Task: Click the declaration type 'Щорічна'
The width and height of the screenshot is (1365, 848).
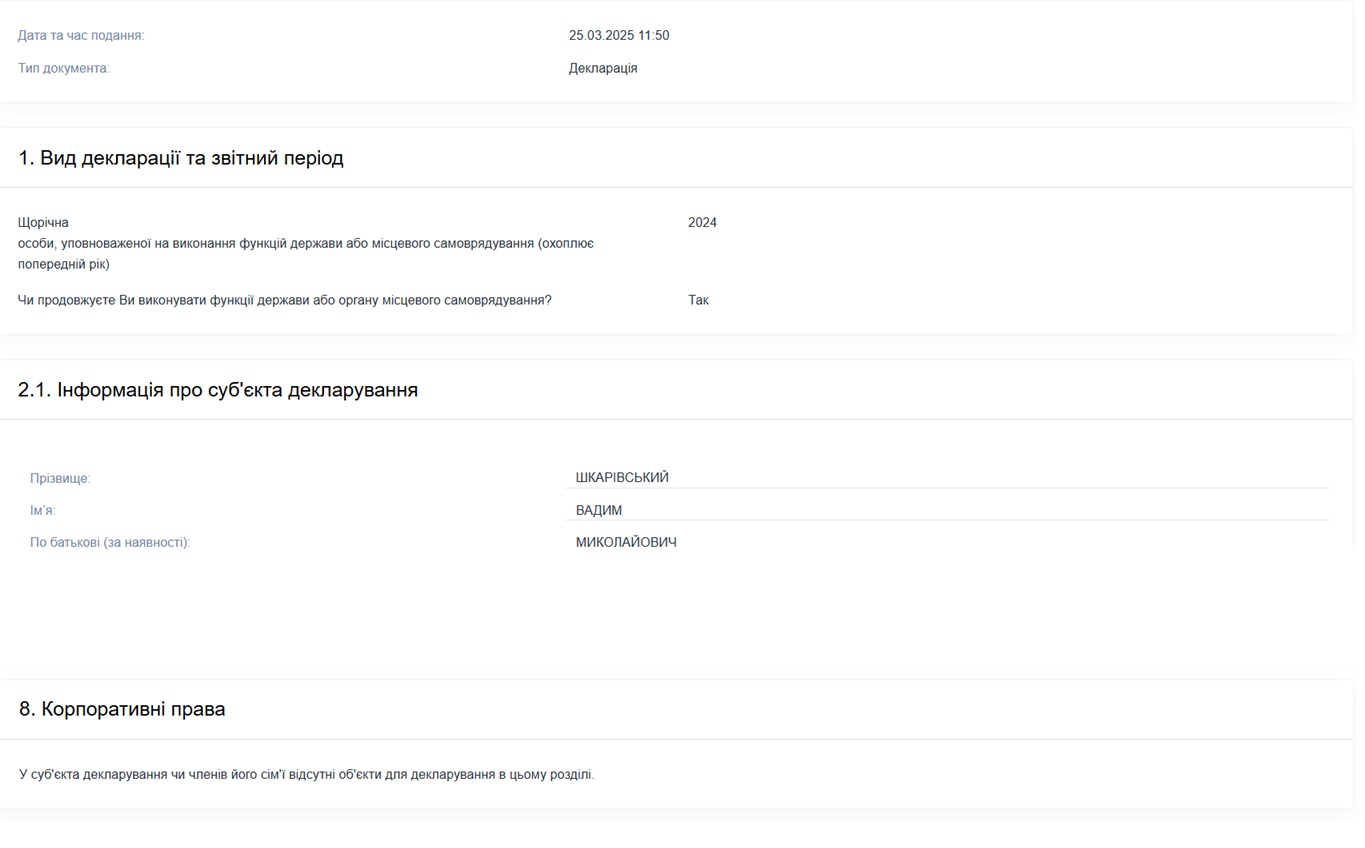Action: (x=43, y=223)
